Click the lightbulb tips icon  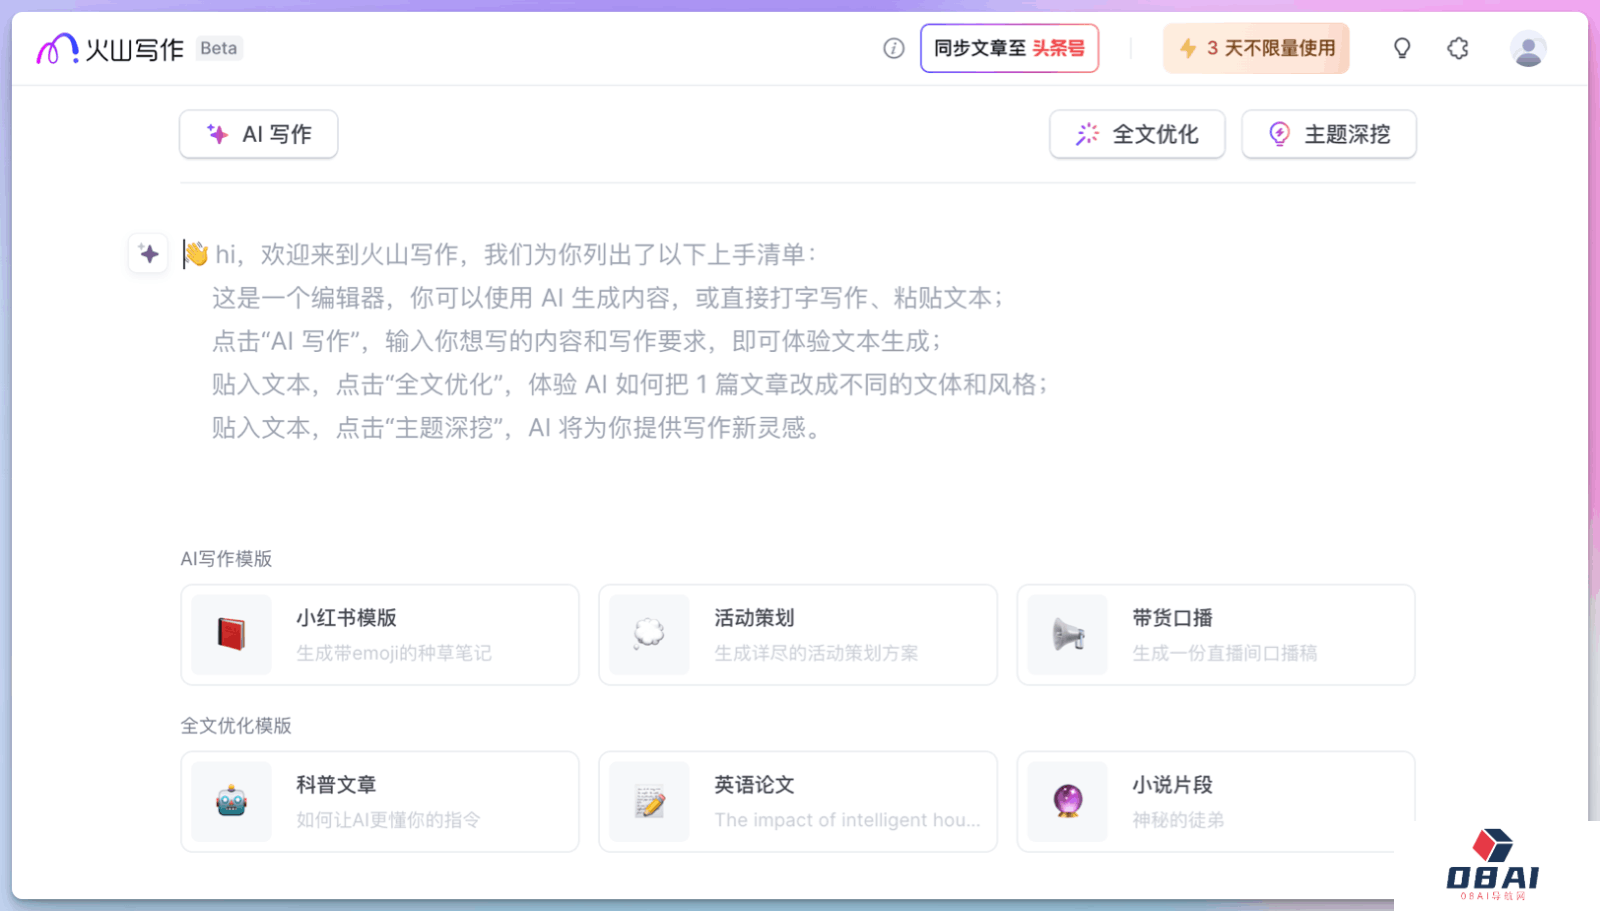click(1402, 48)
